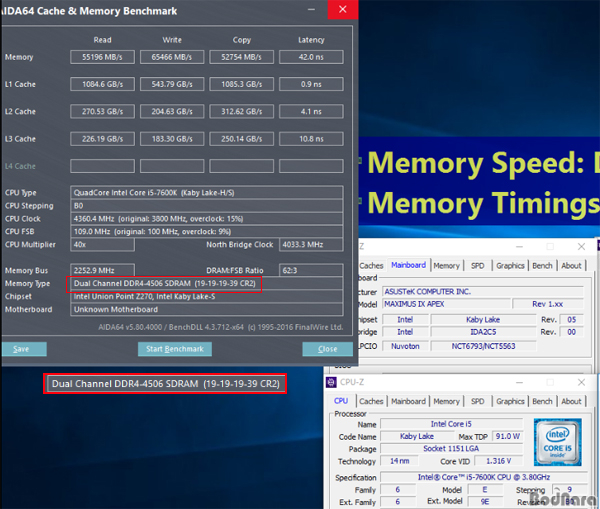Click Memory Bus value 2252.9 MHz
This screenshot has width=600, height=509.
(102, 271)
